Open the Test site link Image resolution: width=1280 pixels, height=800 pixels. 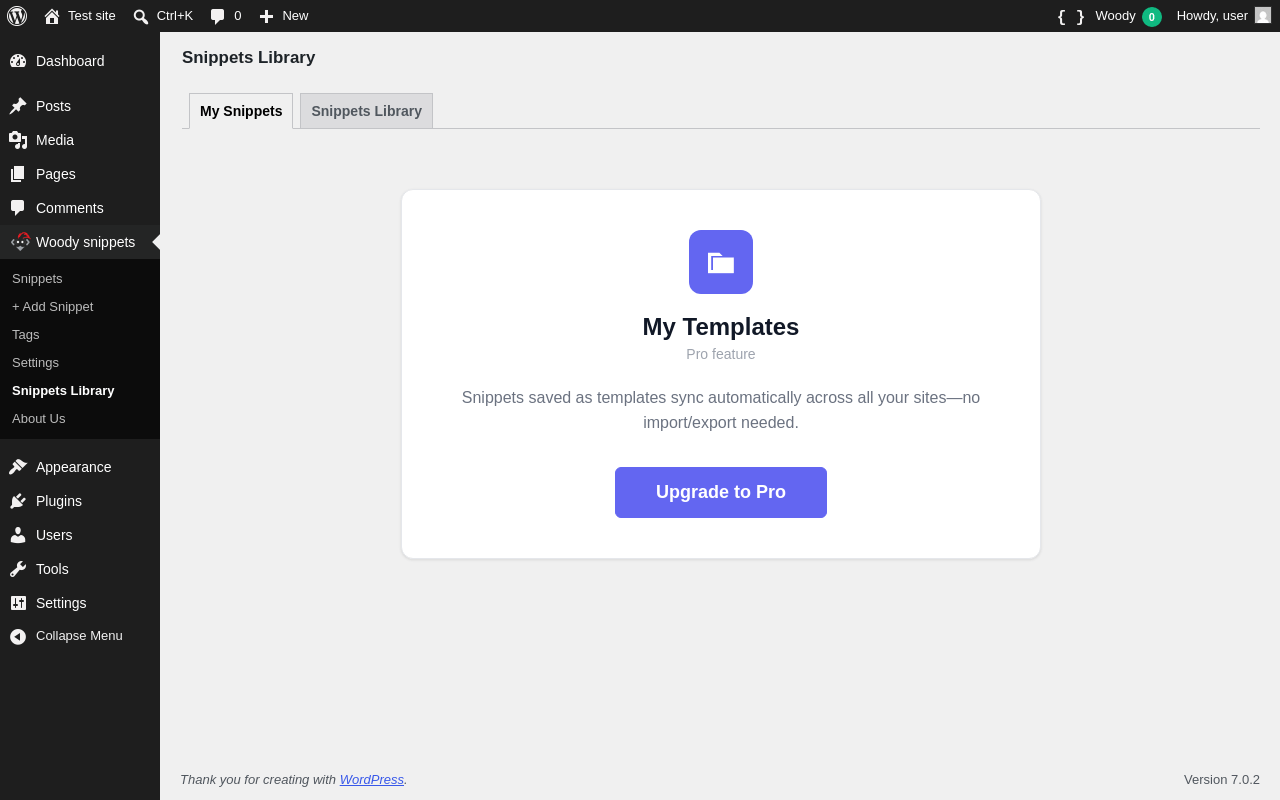pos(92,16)
